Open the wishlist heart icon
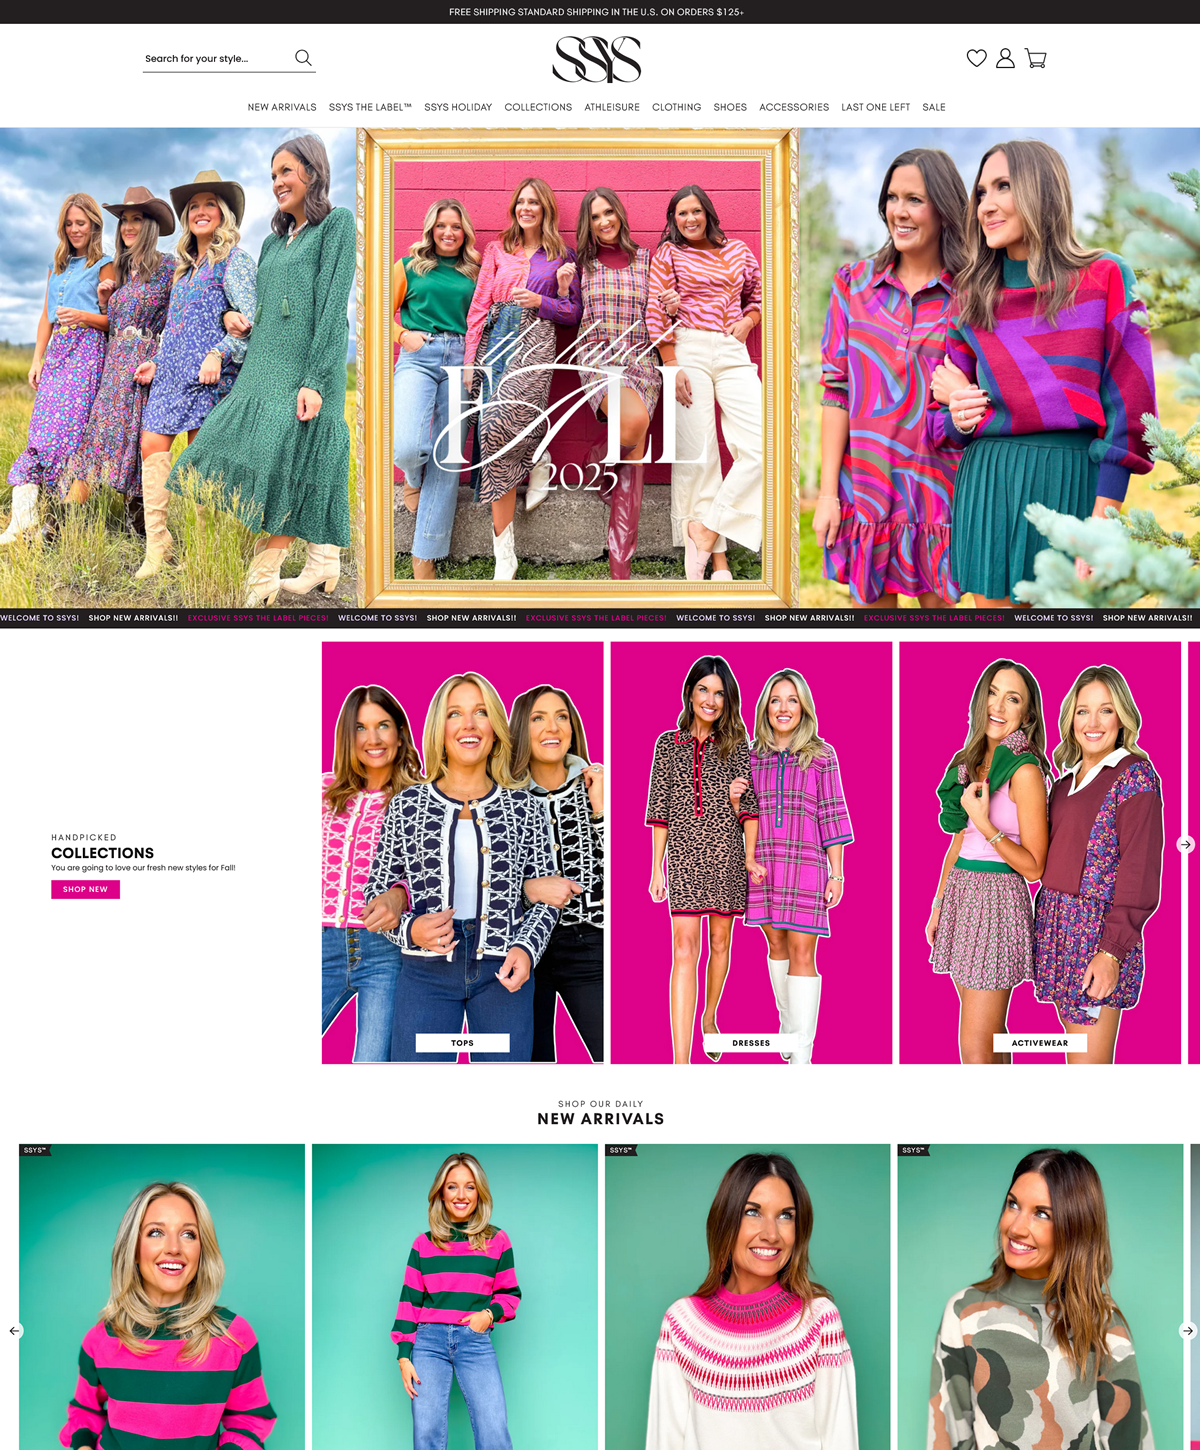The width and height of the screenshot is (1200, 1450). (x=977, y=58)
